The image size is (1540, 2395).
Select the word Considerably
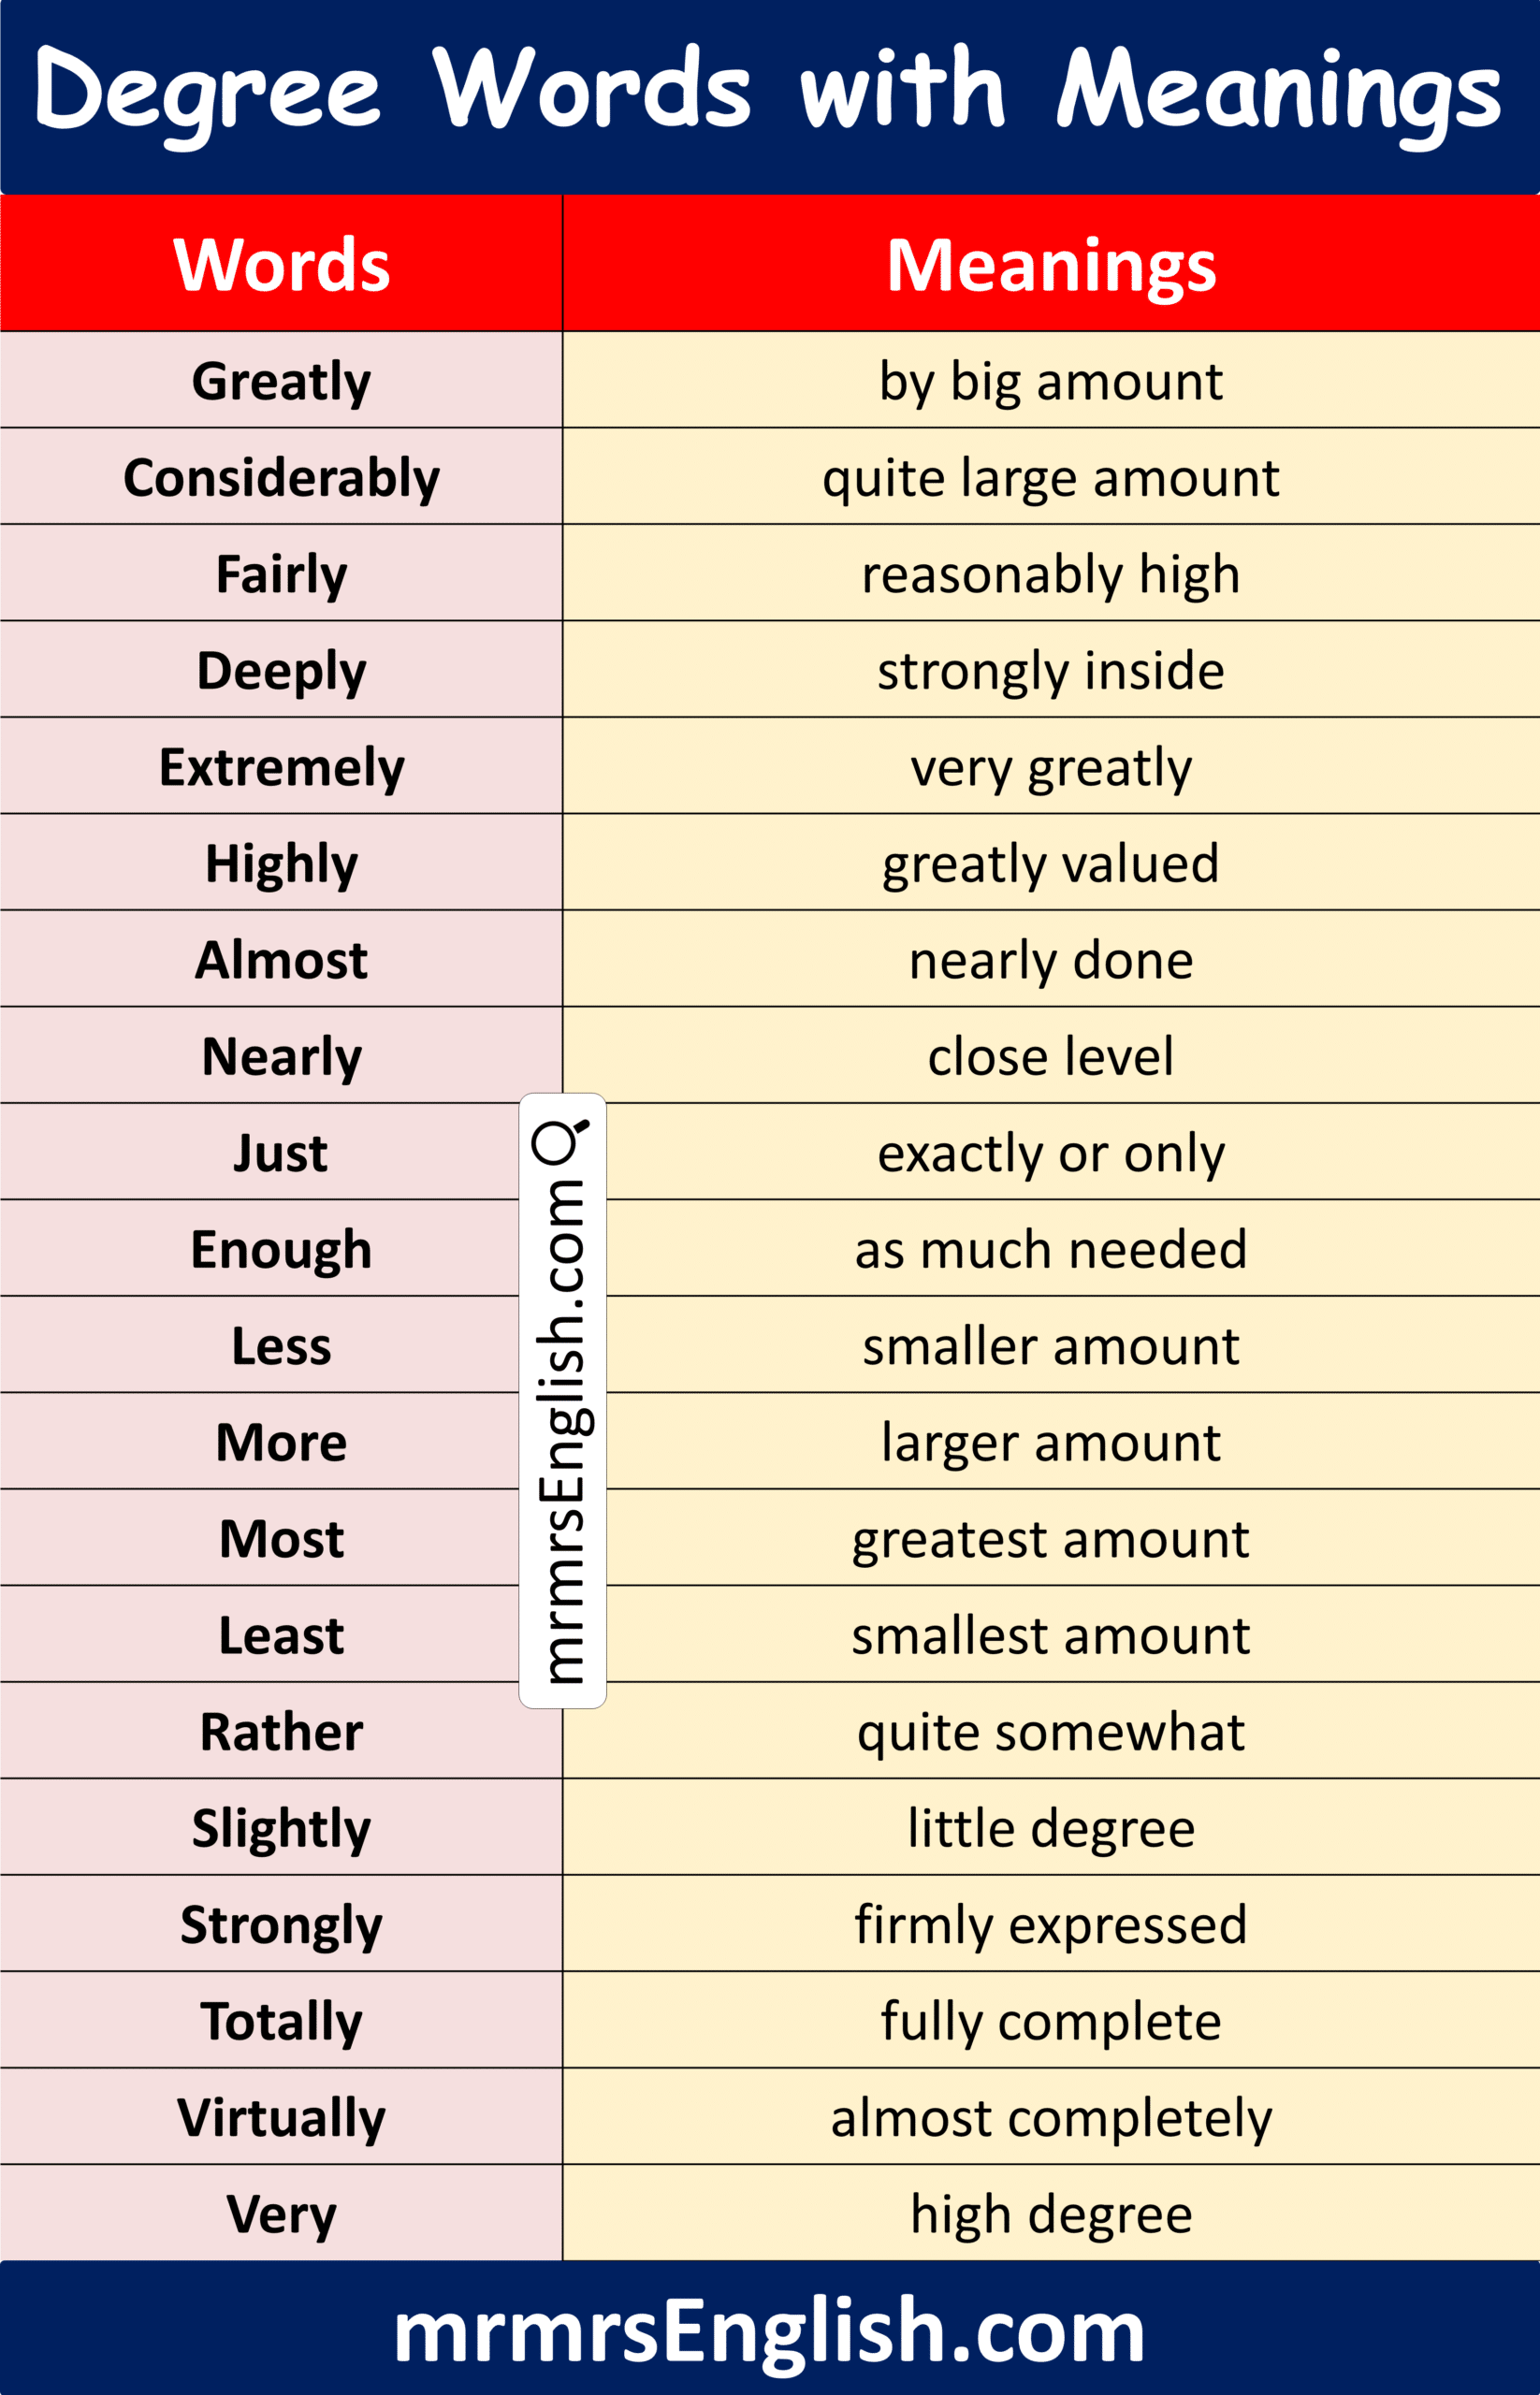[281, 478]
